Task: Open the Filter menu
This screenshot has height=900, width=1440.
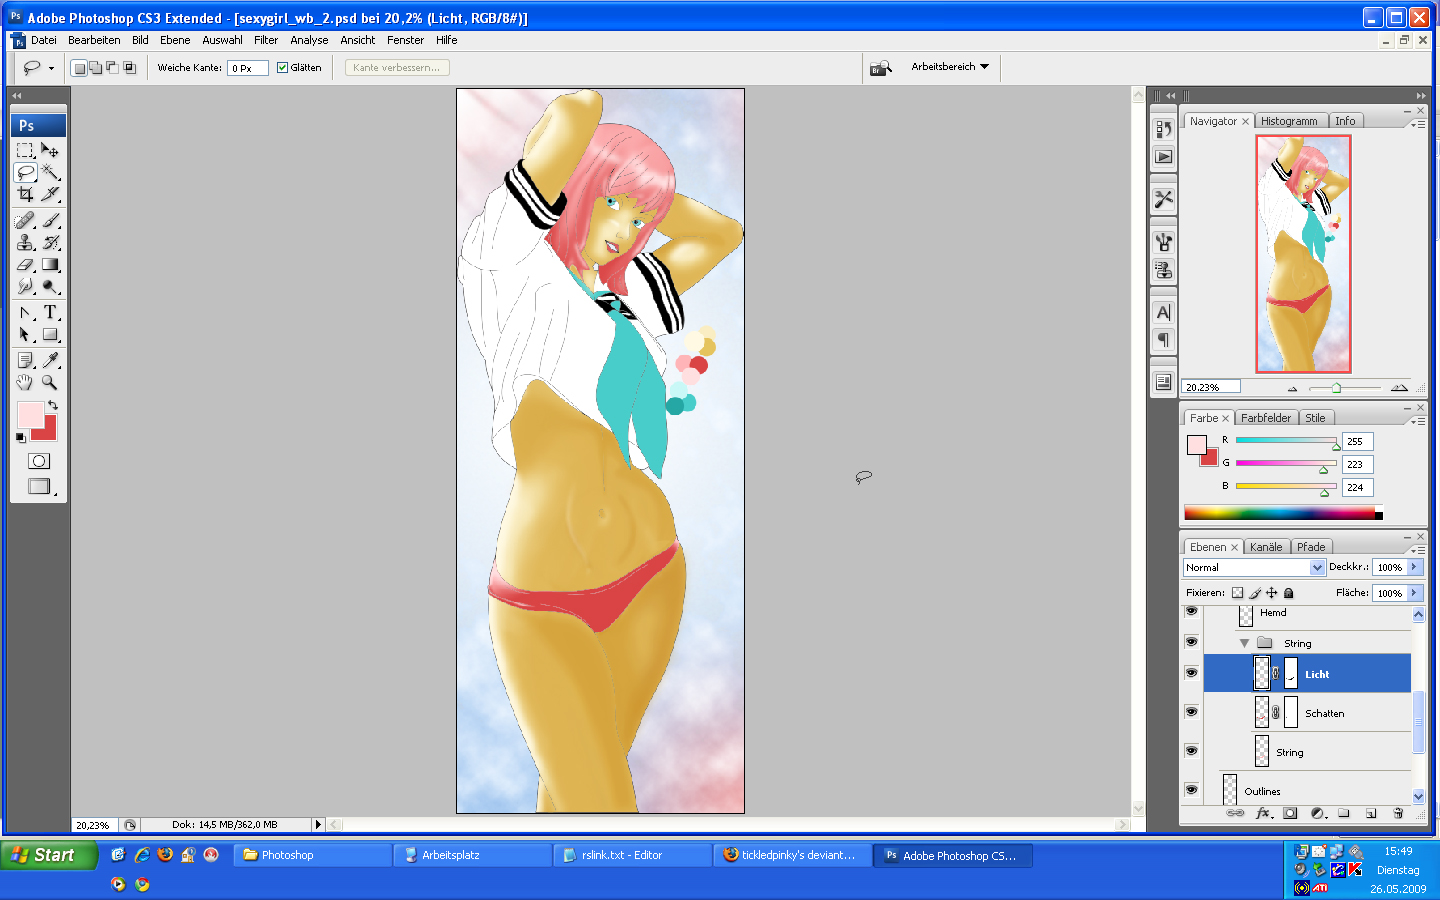Action: 266,40
